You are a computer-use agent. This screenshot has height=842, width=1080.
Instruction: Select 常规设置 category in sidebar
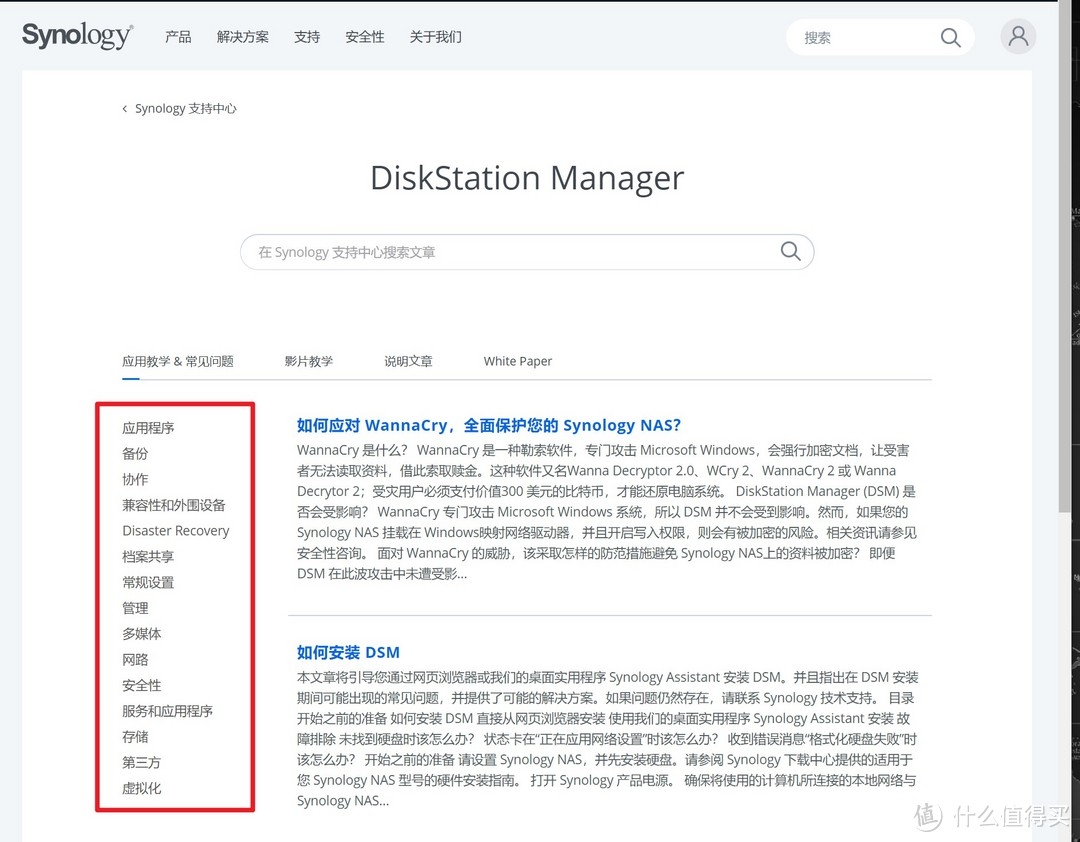[x=148, y=582]
